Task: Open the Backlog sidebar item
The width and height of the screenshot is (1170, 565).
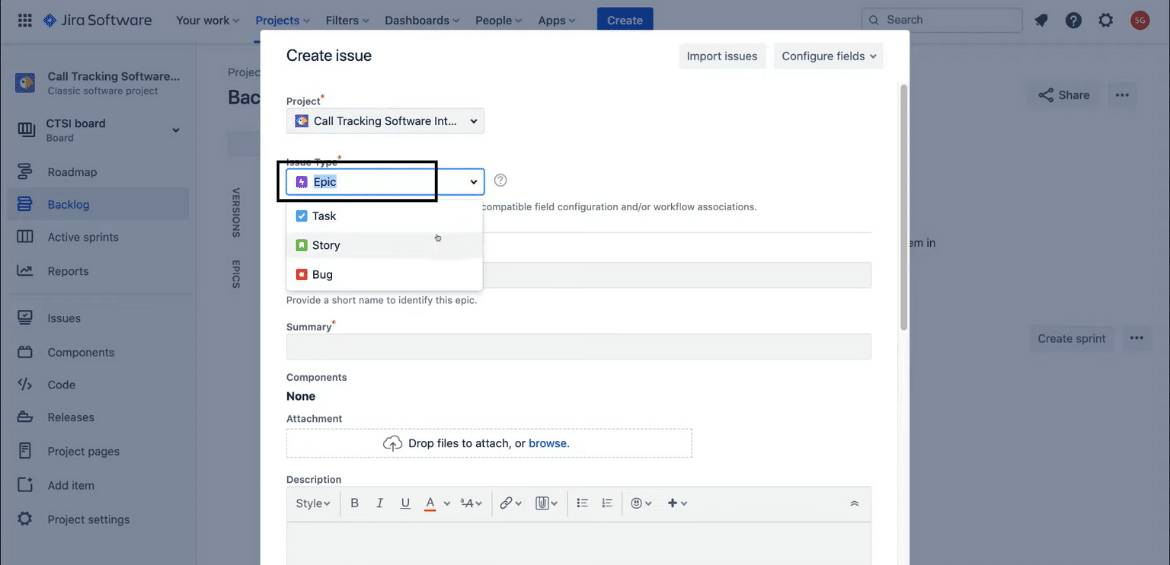Action: click(x=97, y=204)
